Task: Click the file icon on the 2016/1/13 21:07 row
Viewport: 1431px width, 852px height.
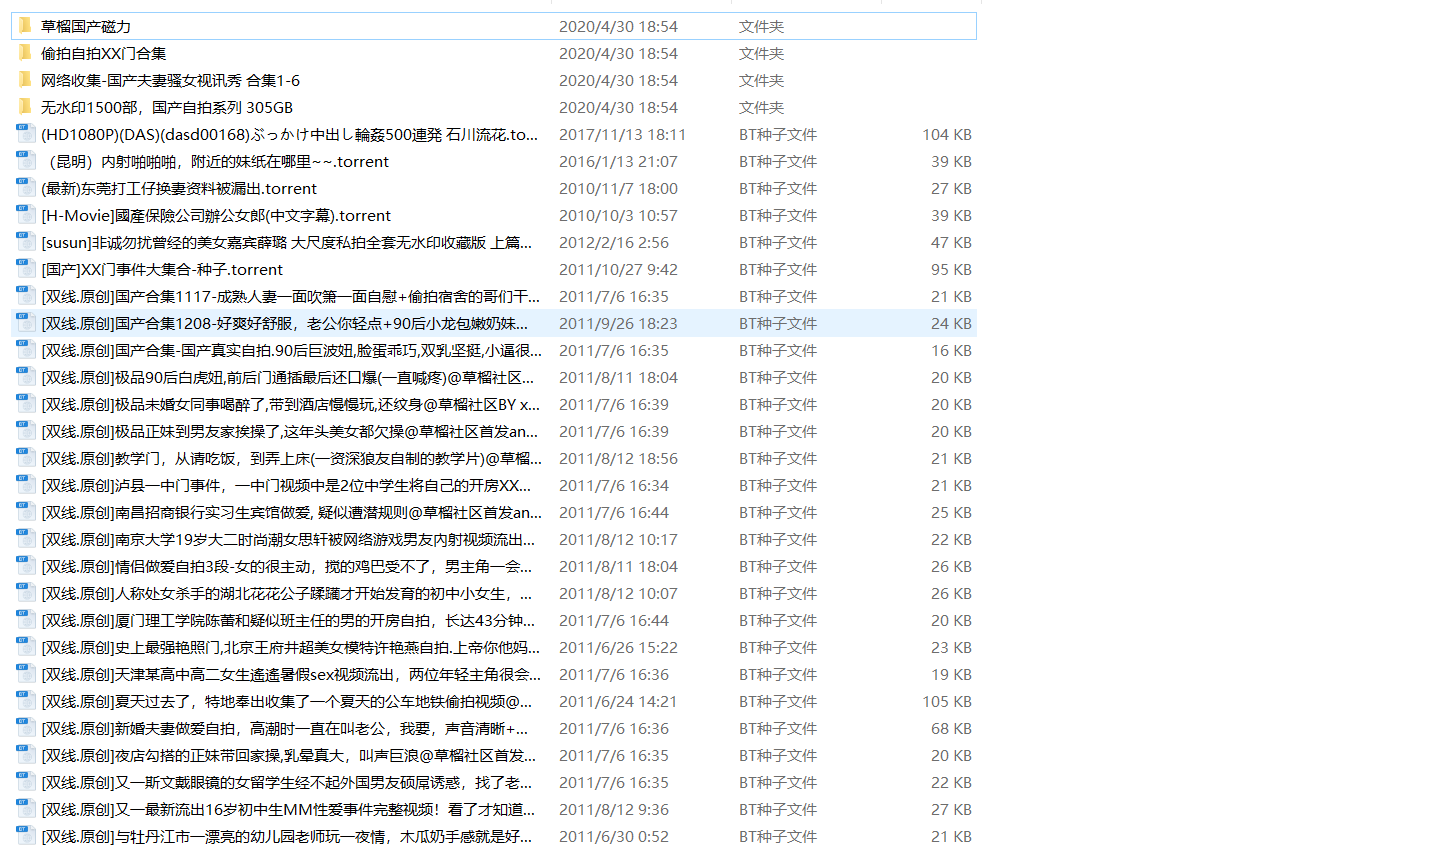Action: pos(26,161)
